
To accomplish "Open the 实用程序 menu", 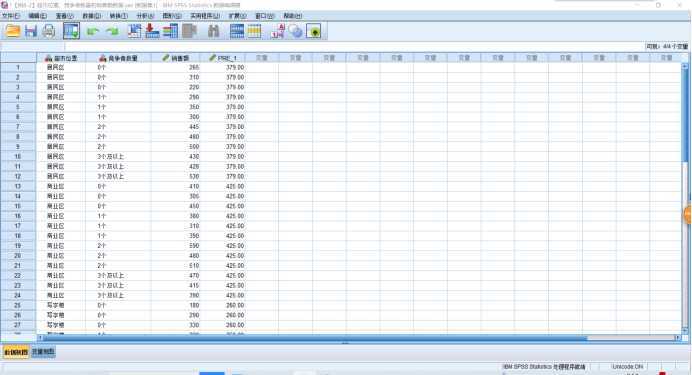I will pos(205,16).
